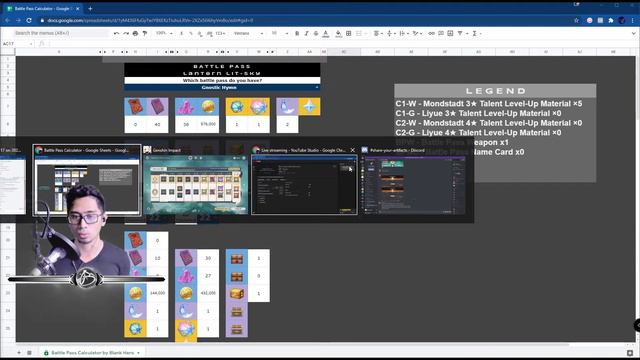Viewport: 640px width, 360px height.
Task: Select the Battle Pass Calculator browser tab
Action: [x=43, y=9]
